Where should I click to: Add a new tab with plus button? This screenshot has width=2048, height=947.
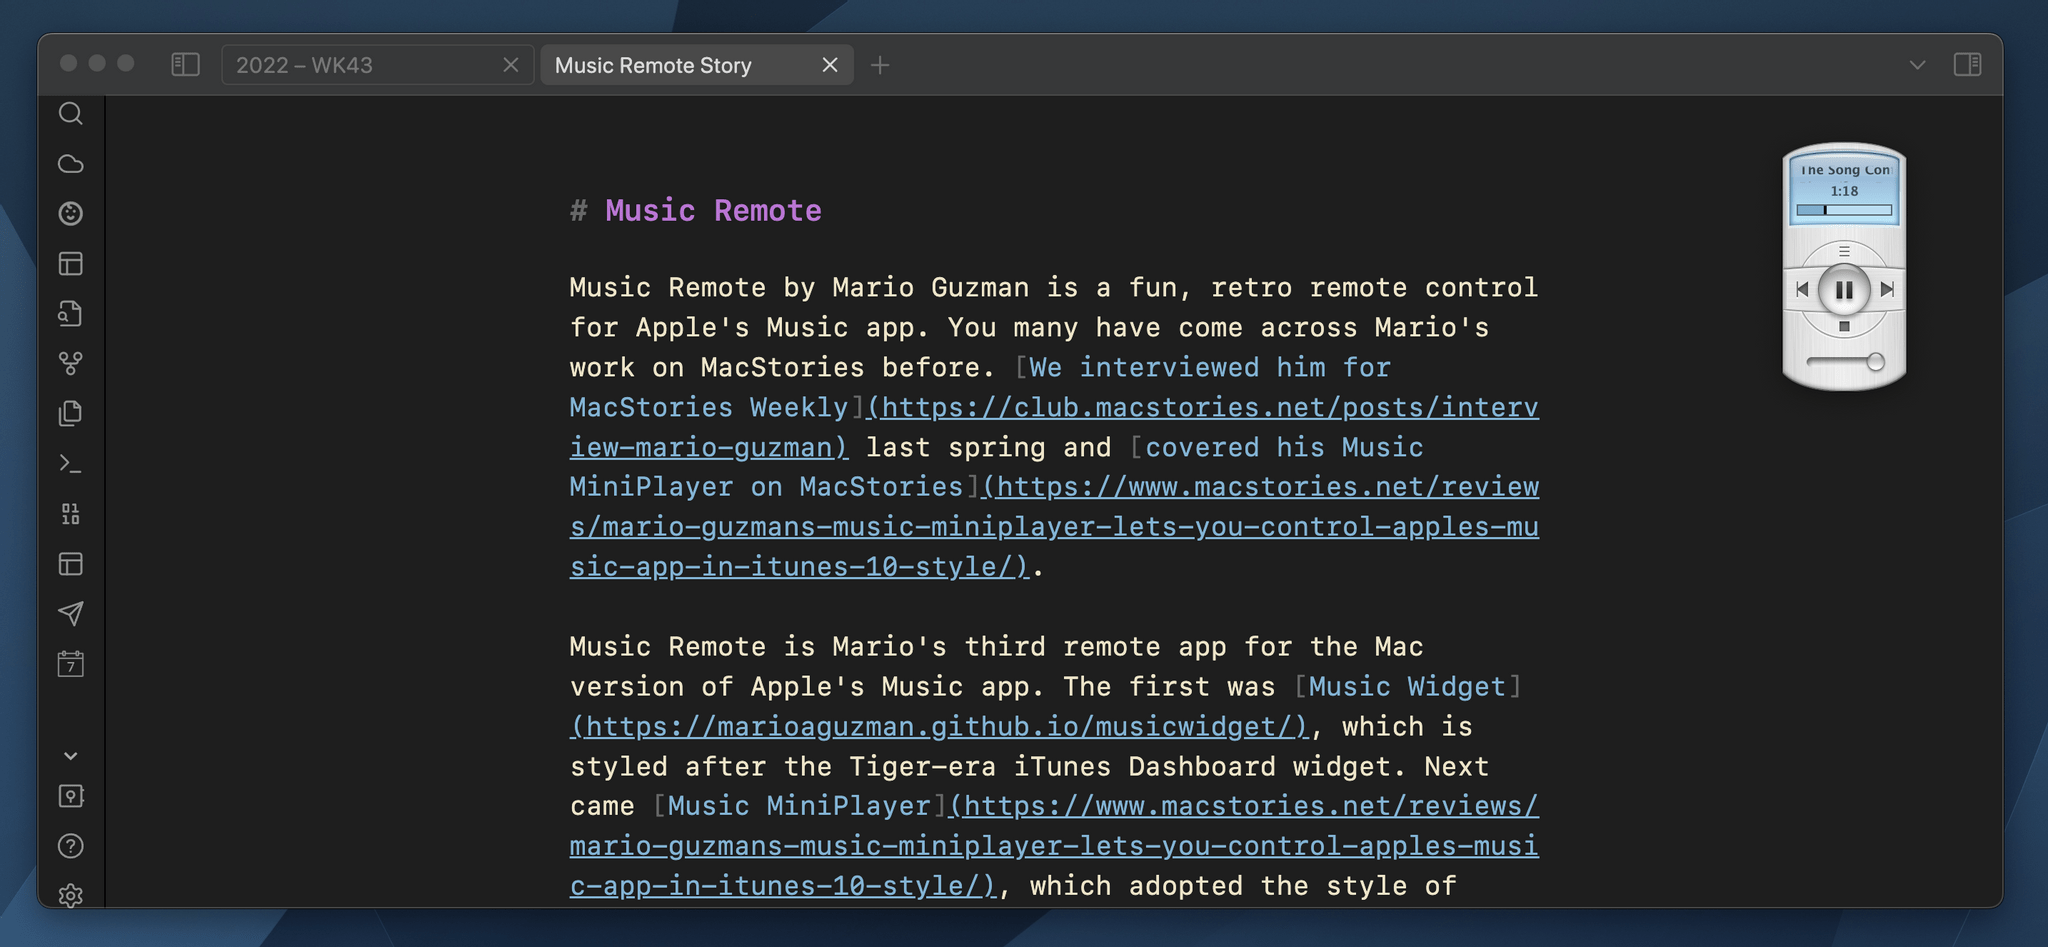click(x=879, y=65)
